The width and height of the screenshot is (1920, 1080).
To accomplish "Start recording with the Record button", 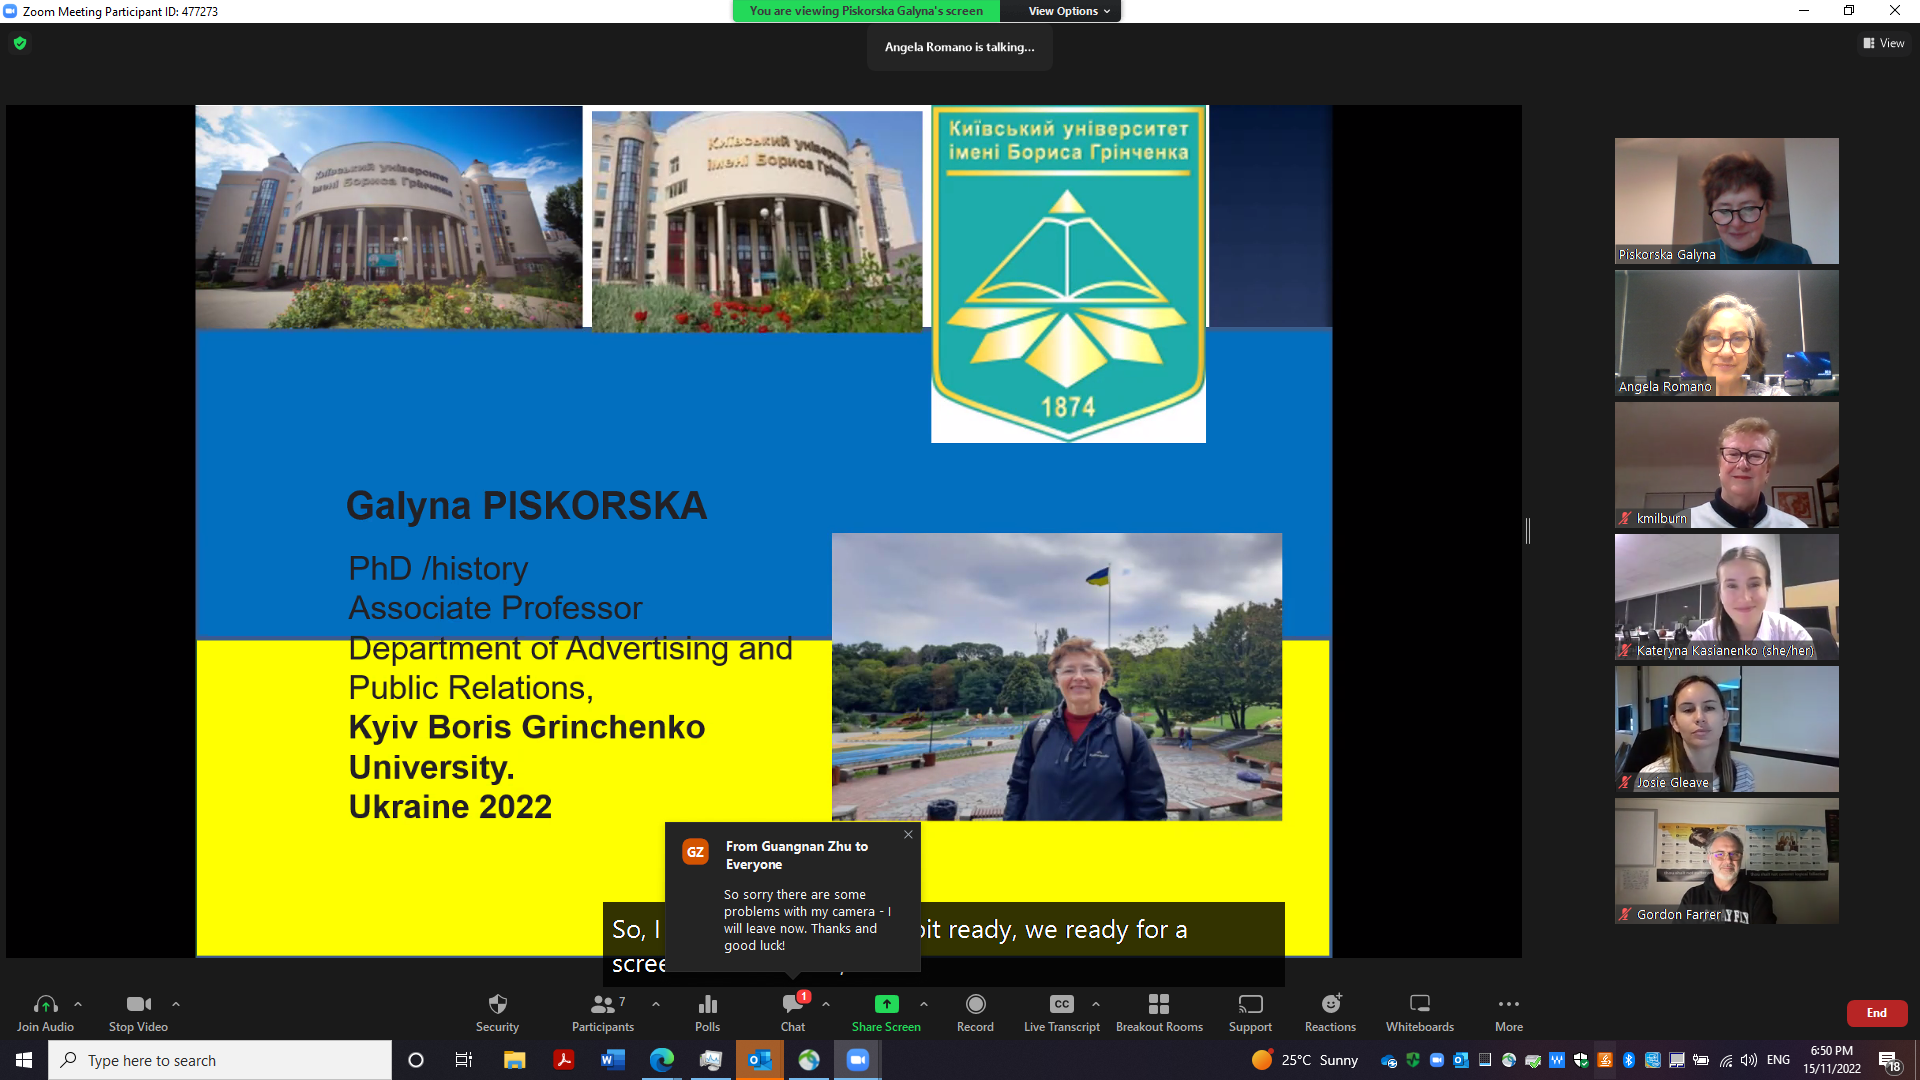I will pos(975,1011).
